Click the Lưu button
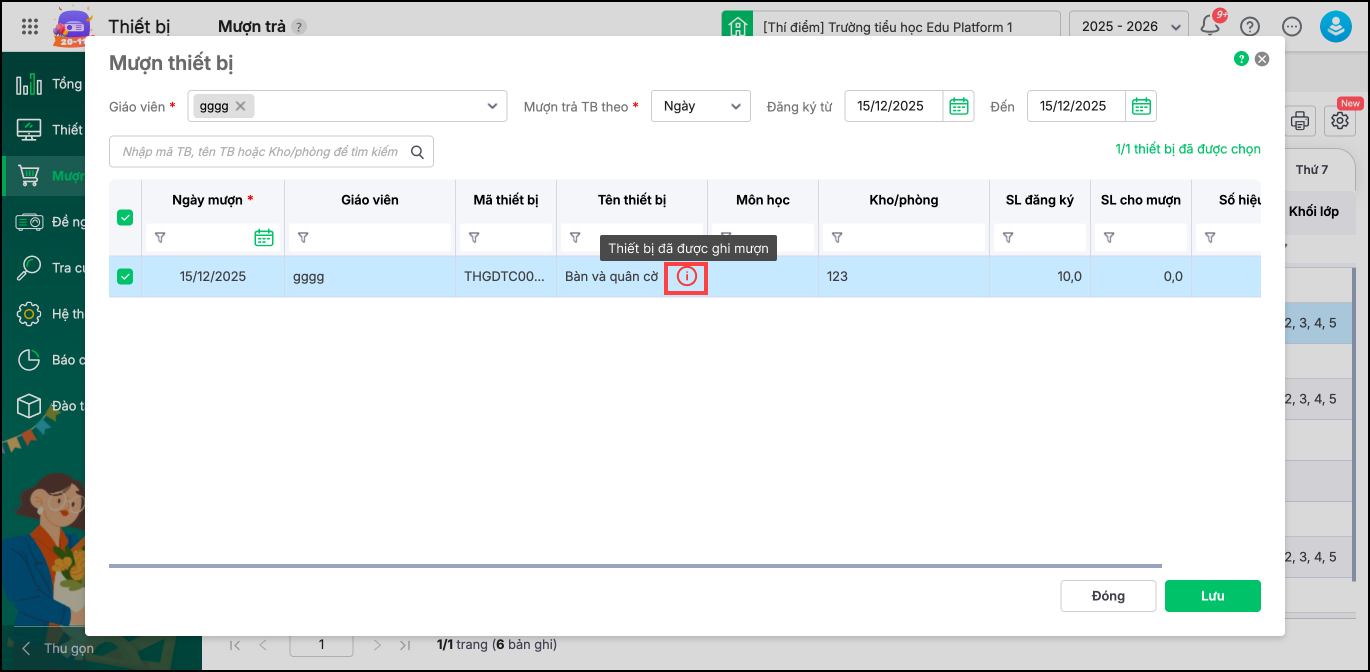This screenshot has height=672, width=1370. point(1212,596)
